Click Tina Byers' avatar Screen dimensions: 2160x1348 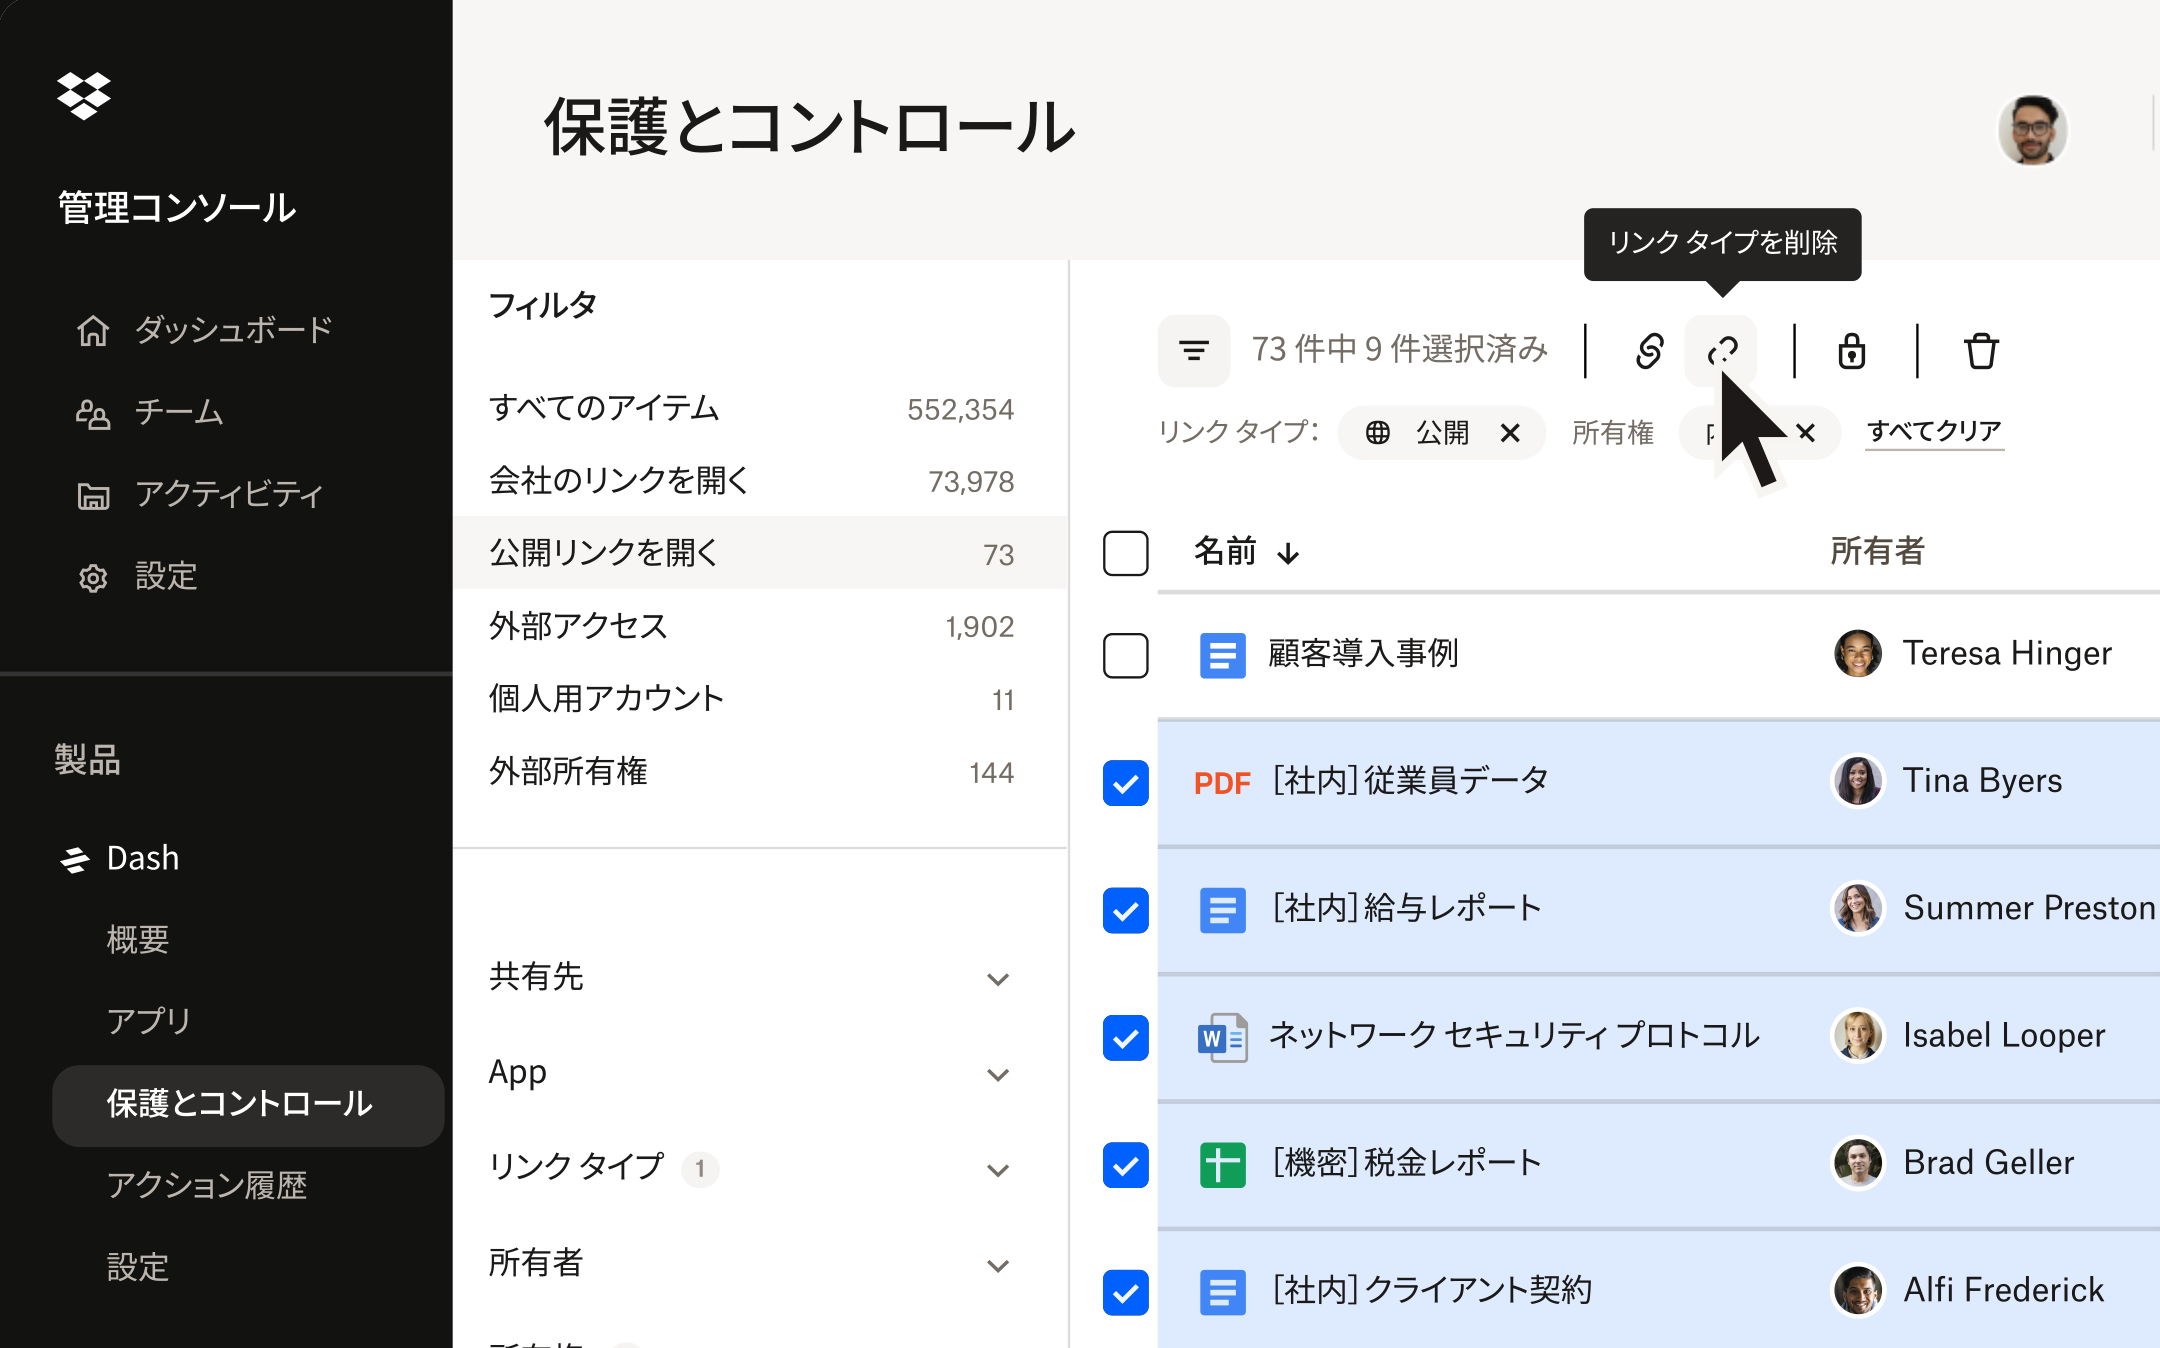point(1858,781)
